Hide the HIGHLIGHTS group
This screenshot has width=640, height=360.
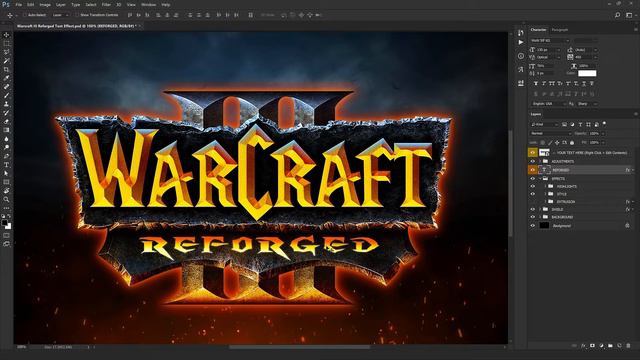(533, 186)
